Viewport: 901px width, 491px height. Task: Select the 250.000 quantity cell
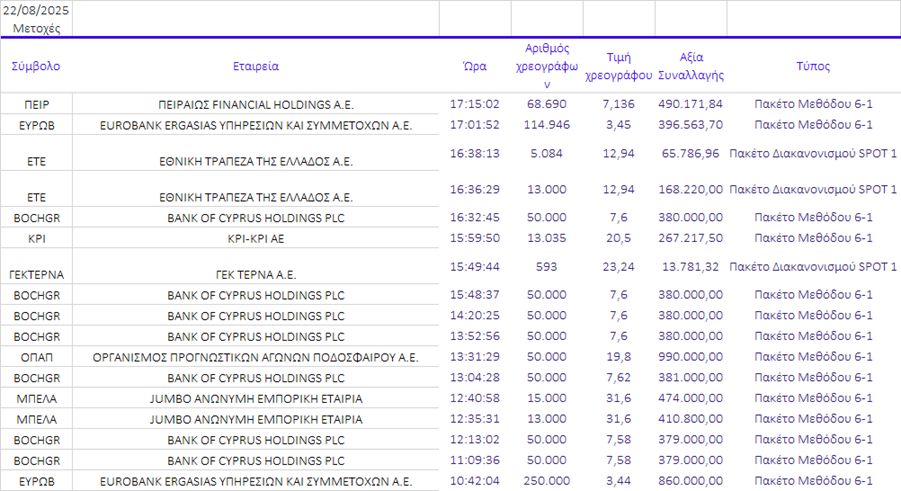(547, 481)
